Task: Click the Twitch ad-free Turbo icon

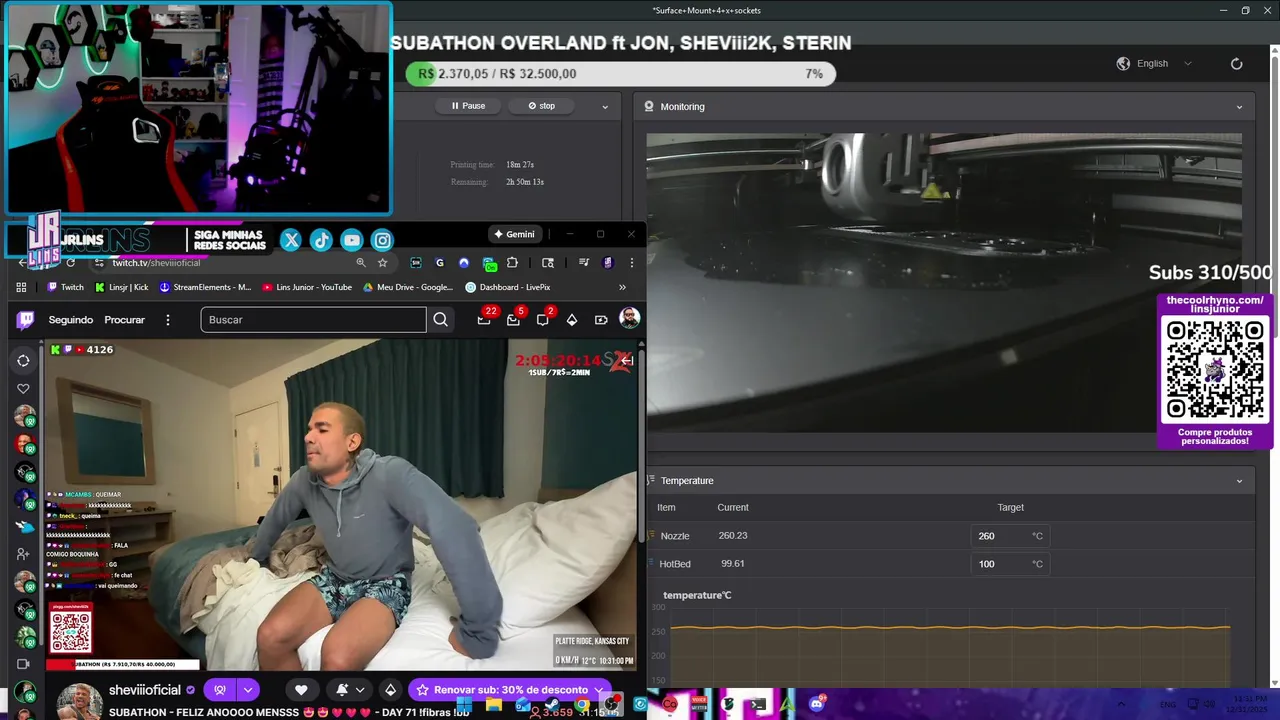Action: [x=601, y=320]
